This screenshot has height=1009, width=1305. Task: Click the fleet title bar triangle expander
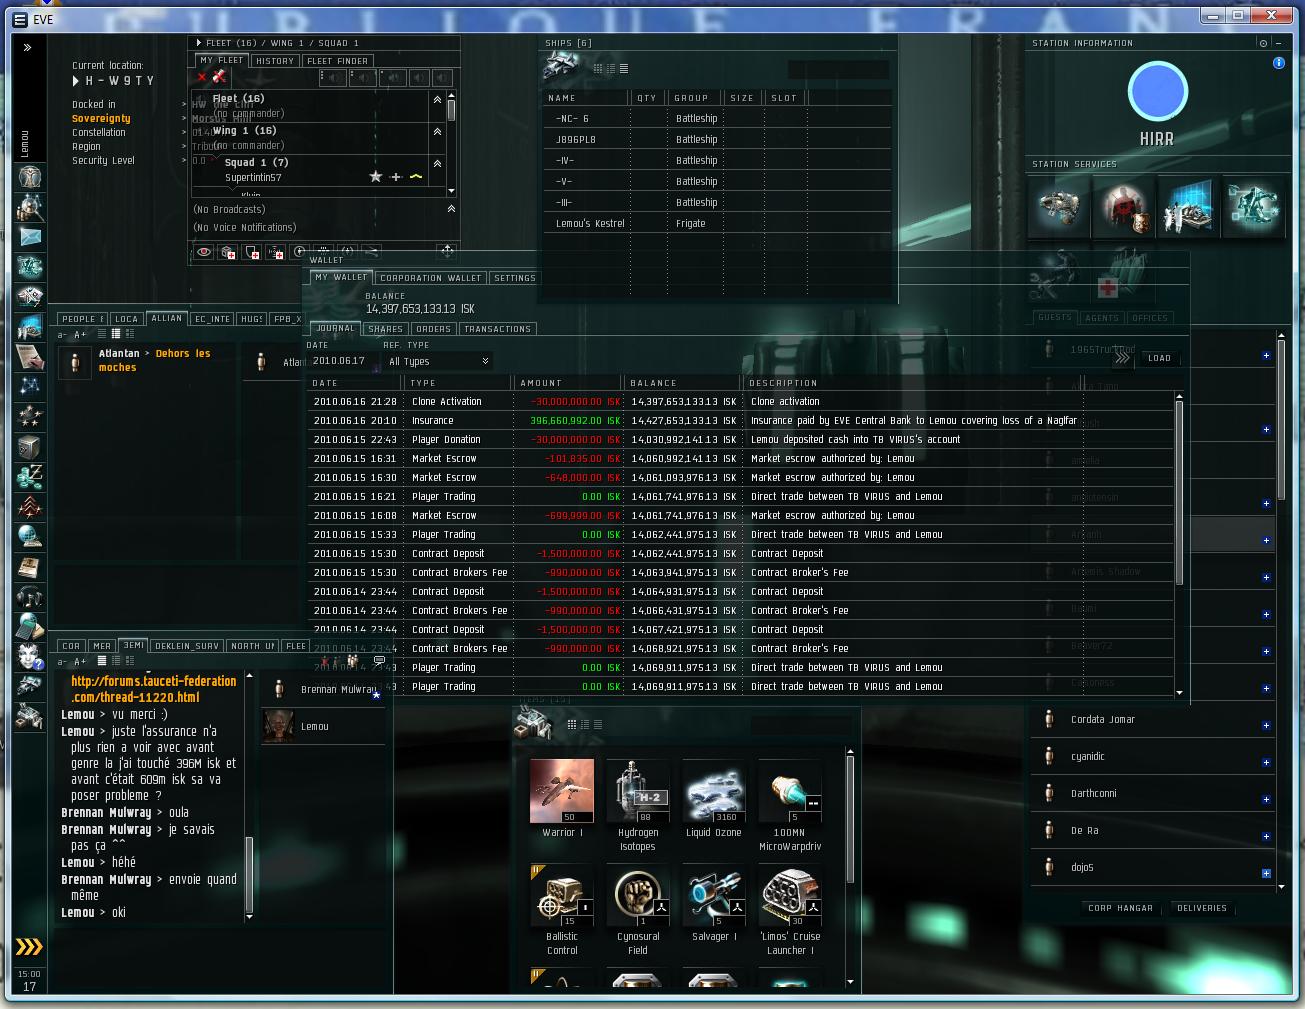(198, 43)
